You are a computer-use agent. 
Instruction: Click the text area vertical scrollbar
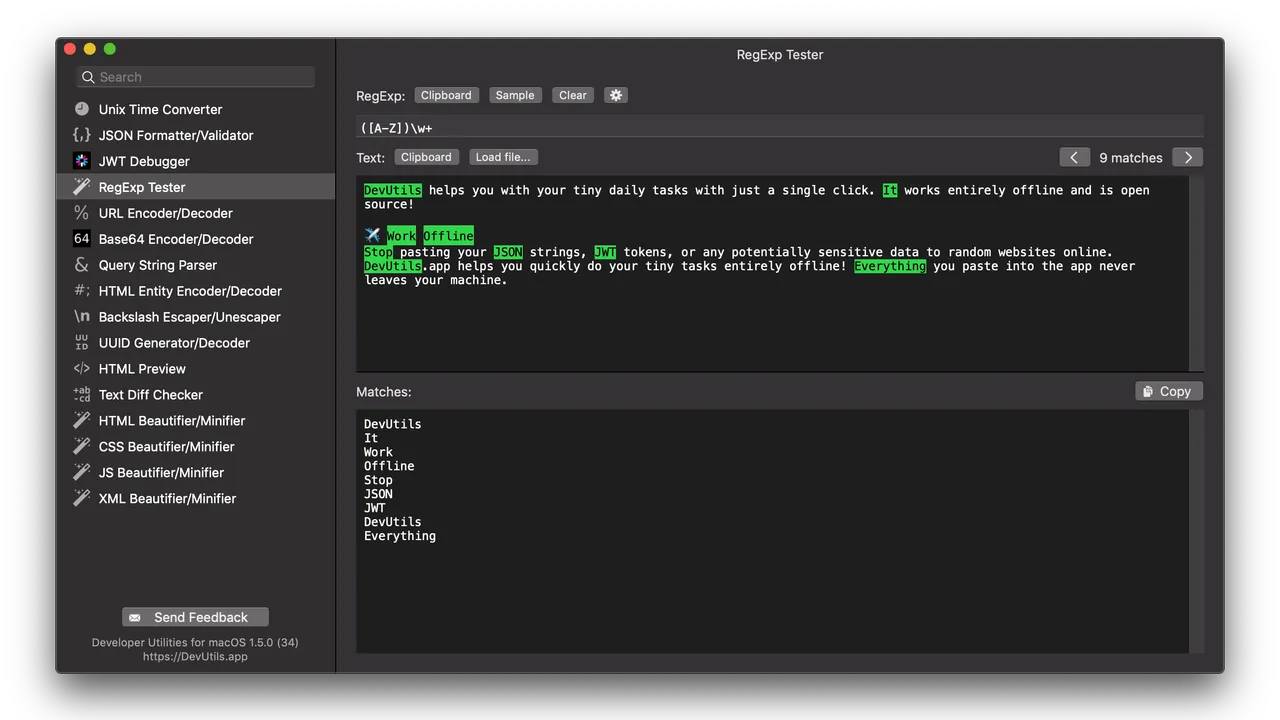1196,274
